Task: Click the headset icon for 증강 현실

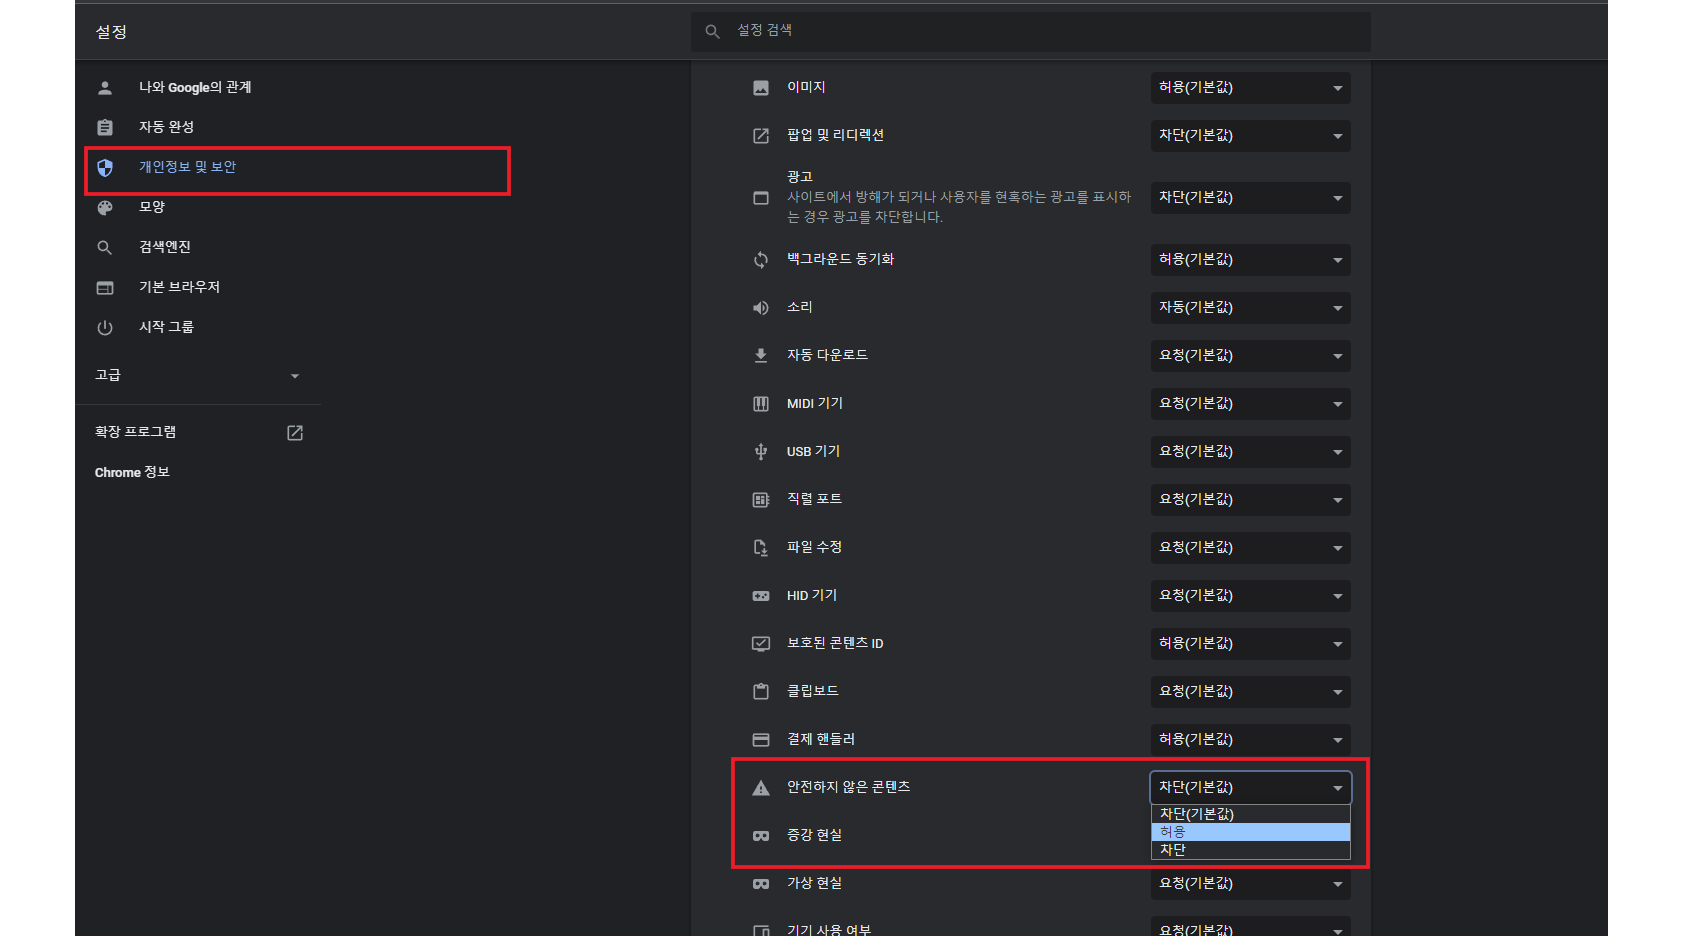Action: [761, 836]
